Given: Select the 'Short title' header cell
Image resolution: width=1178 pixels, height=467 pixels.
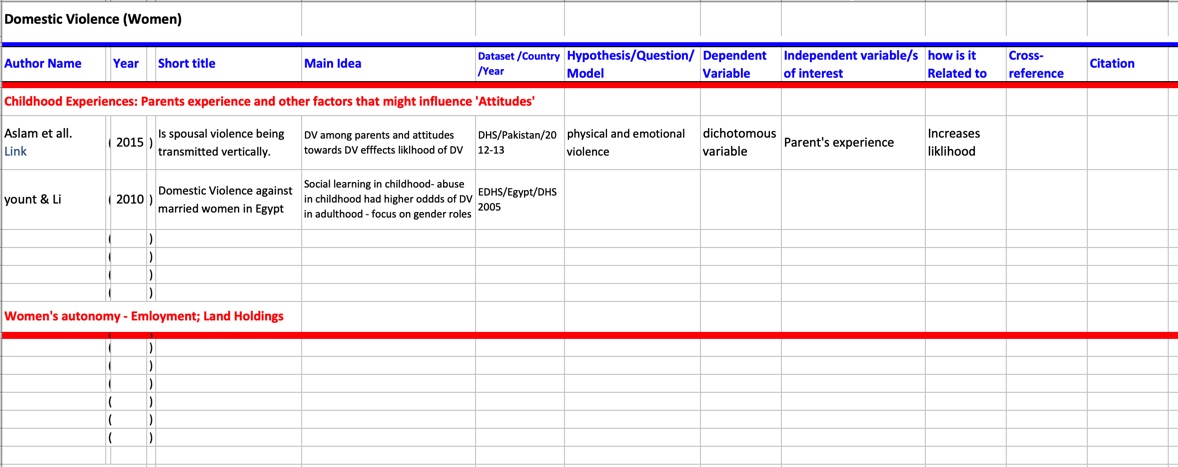Looking at the screenshot, I should [187, 64].
